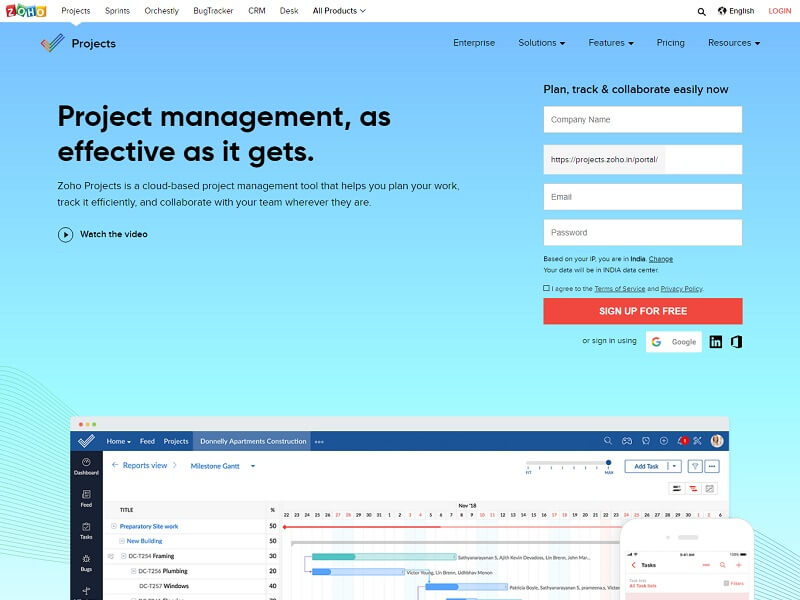Click the Change country link

coord(661,259)
